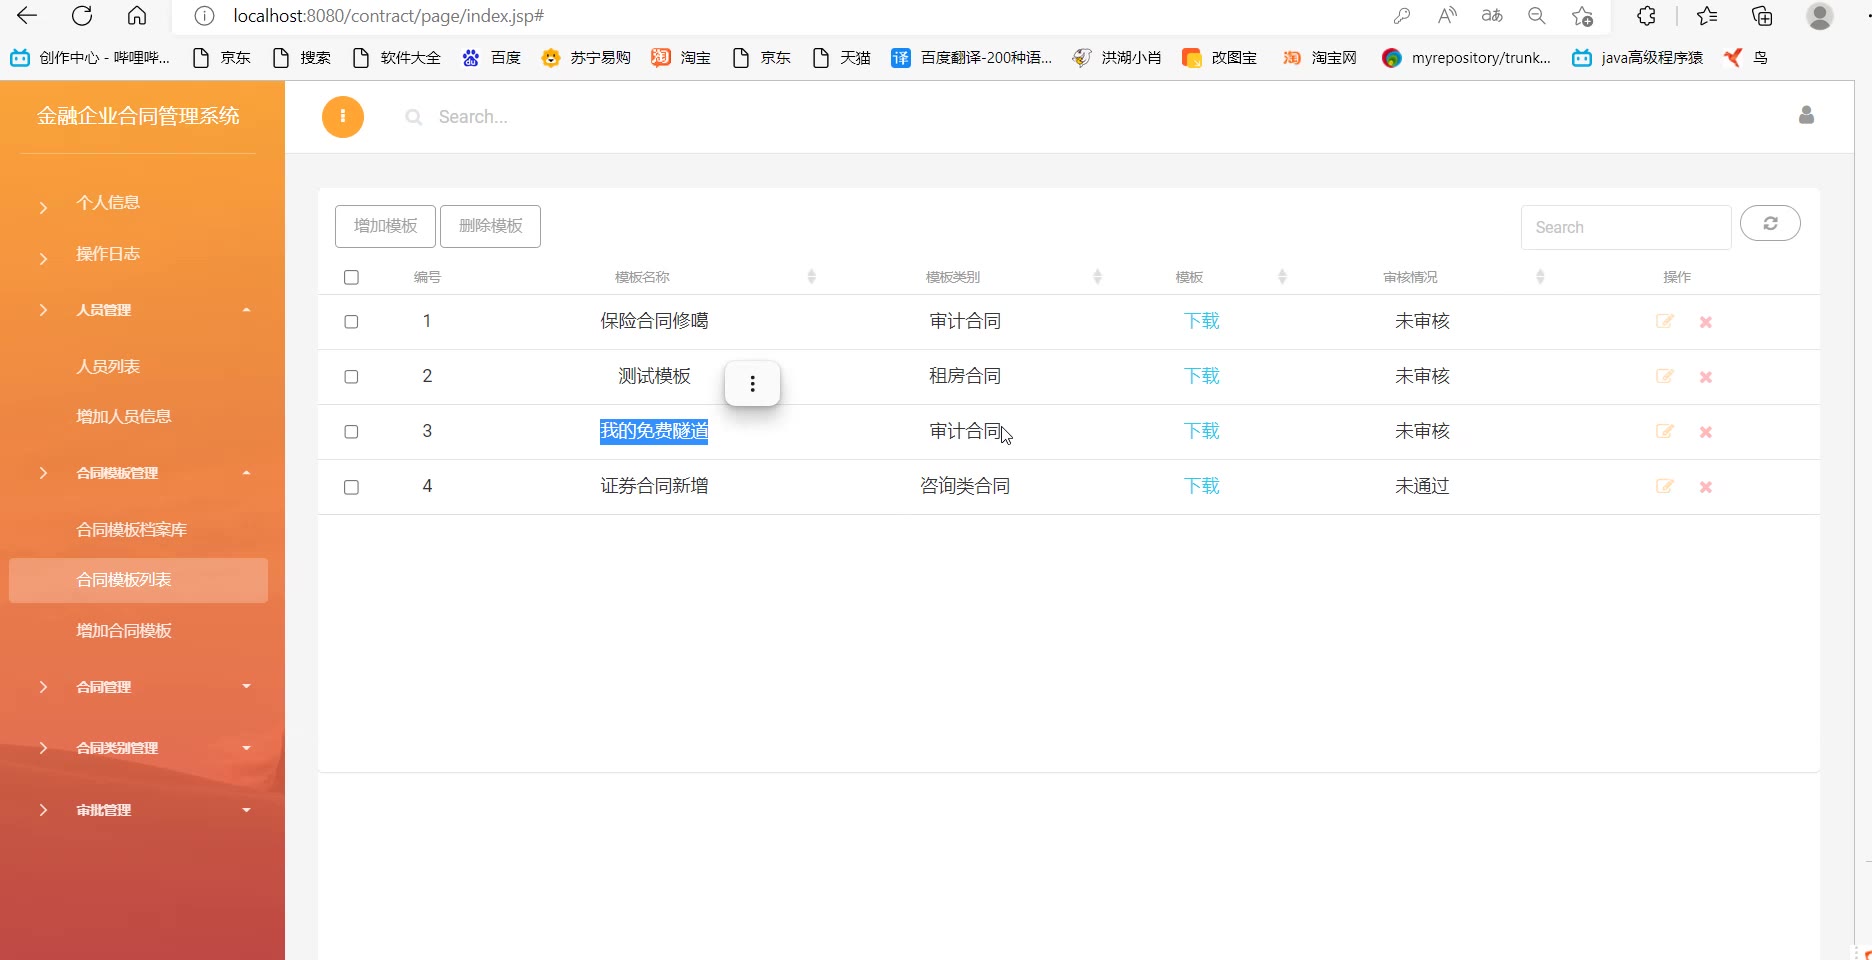The image size is (1872, 960).
Task: Open the browser extensions puzzle icon
Action: coord(1646,16)
